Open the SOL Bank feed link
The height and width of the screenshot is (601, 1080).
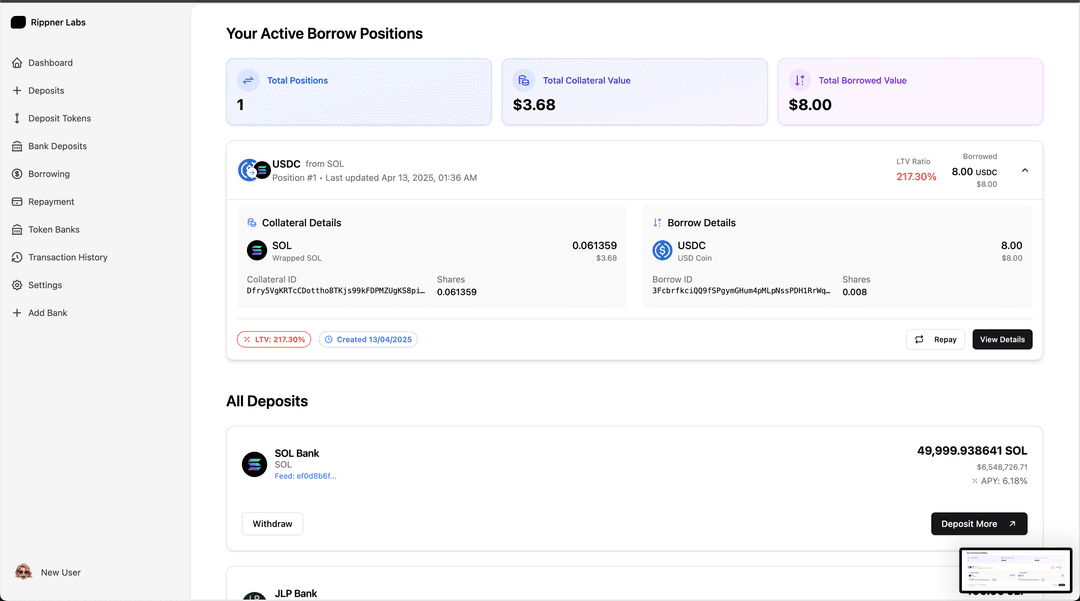(x=305, y=476)
